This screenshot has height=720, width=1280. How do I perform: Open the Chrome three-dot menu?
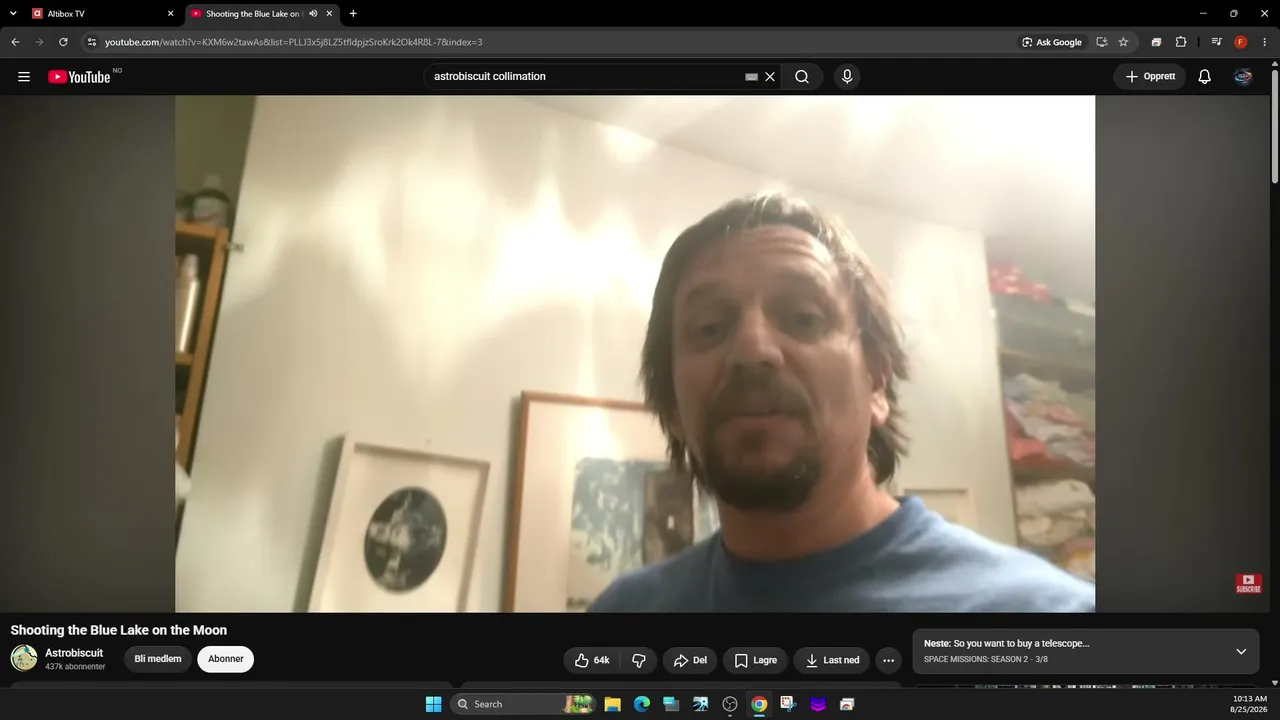1265,42
